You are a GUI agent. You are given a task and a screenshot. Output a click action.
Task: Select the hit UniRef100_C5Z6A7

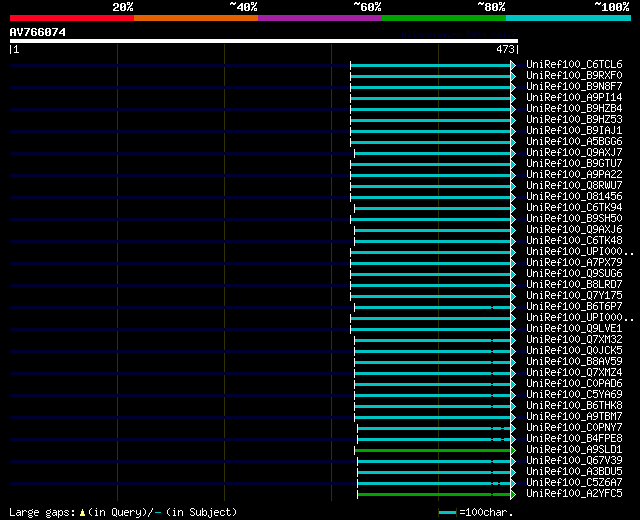574,483
